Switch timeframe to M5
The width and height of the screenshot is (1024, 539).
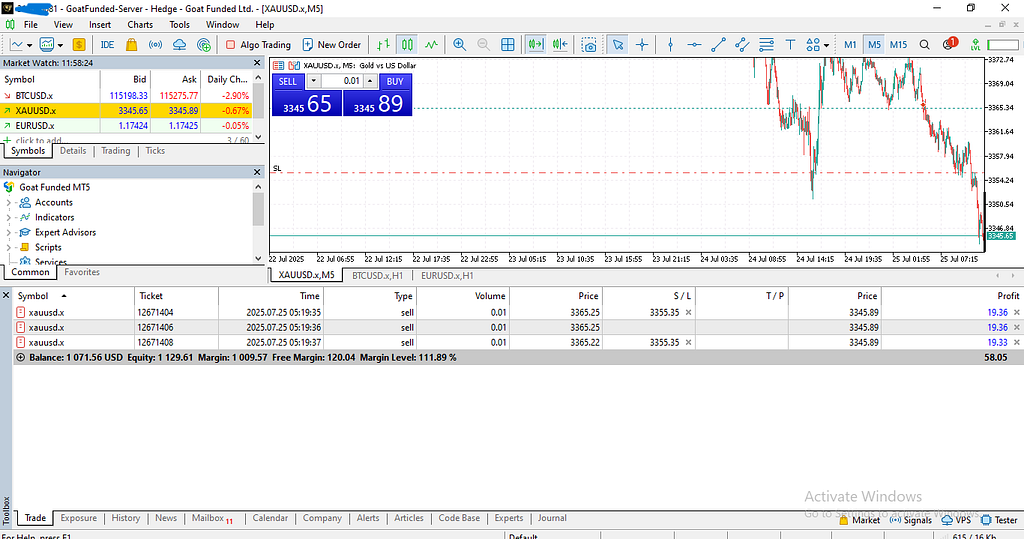[874, 44]
